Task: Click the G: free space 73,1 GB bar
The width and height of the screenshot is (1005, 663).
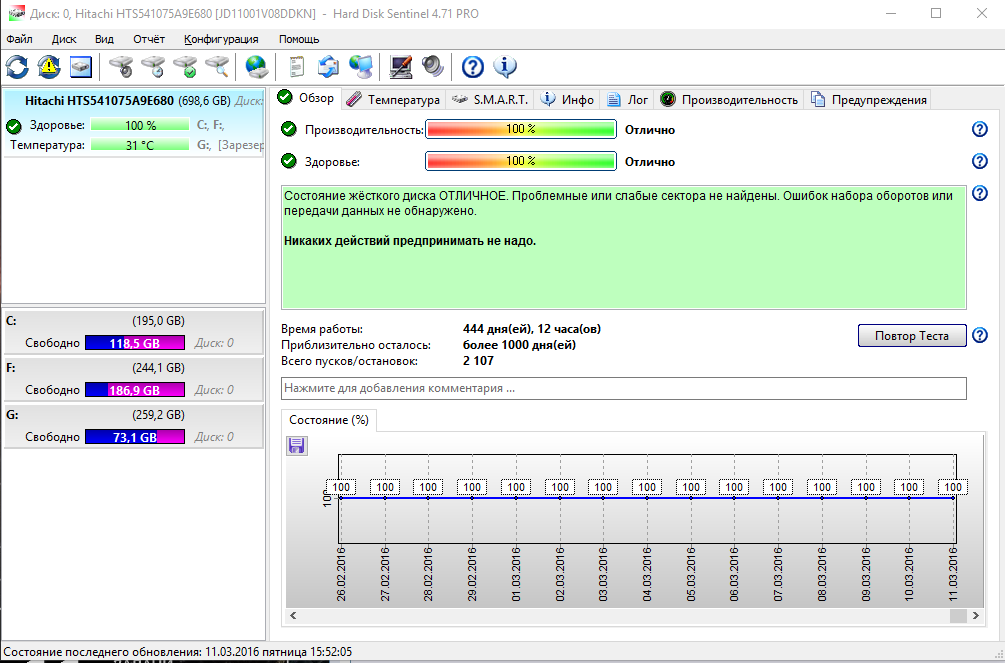Action: pos(135,437)
